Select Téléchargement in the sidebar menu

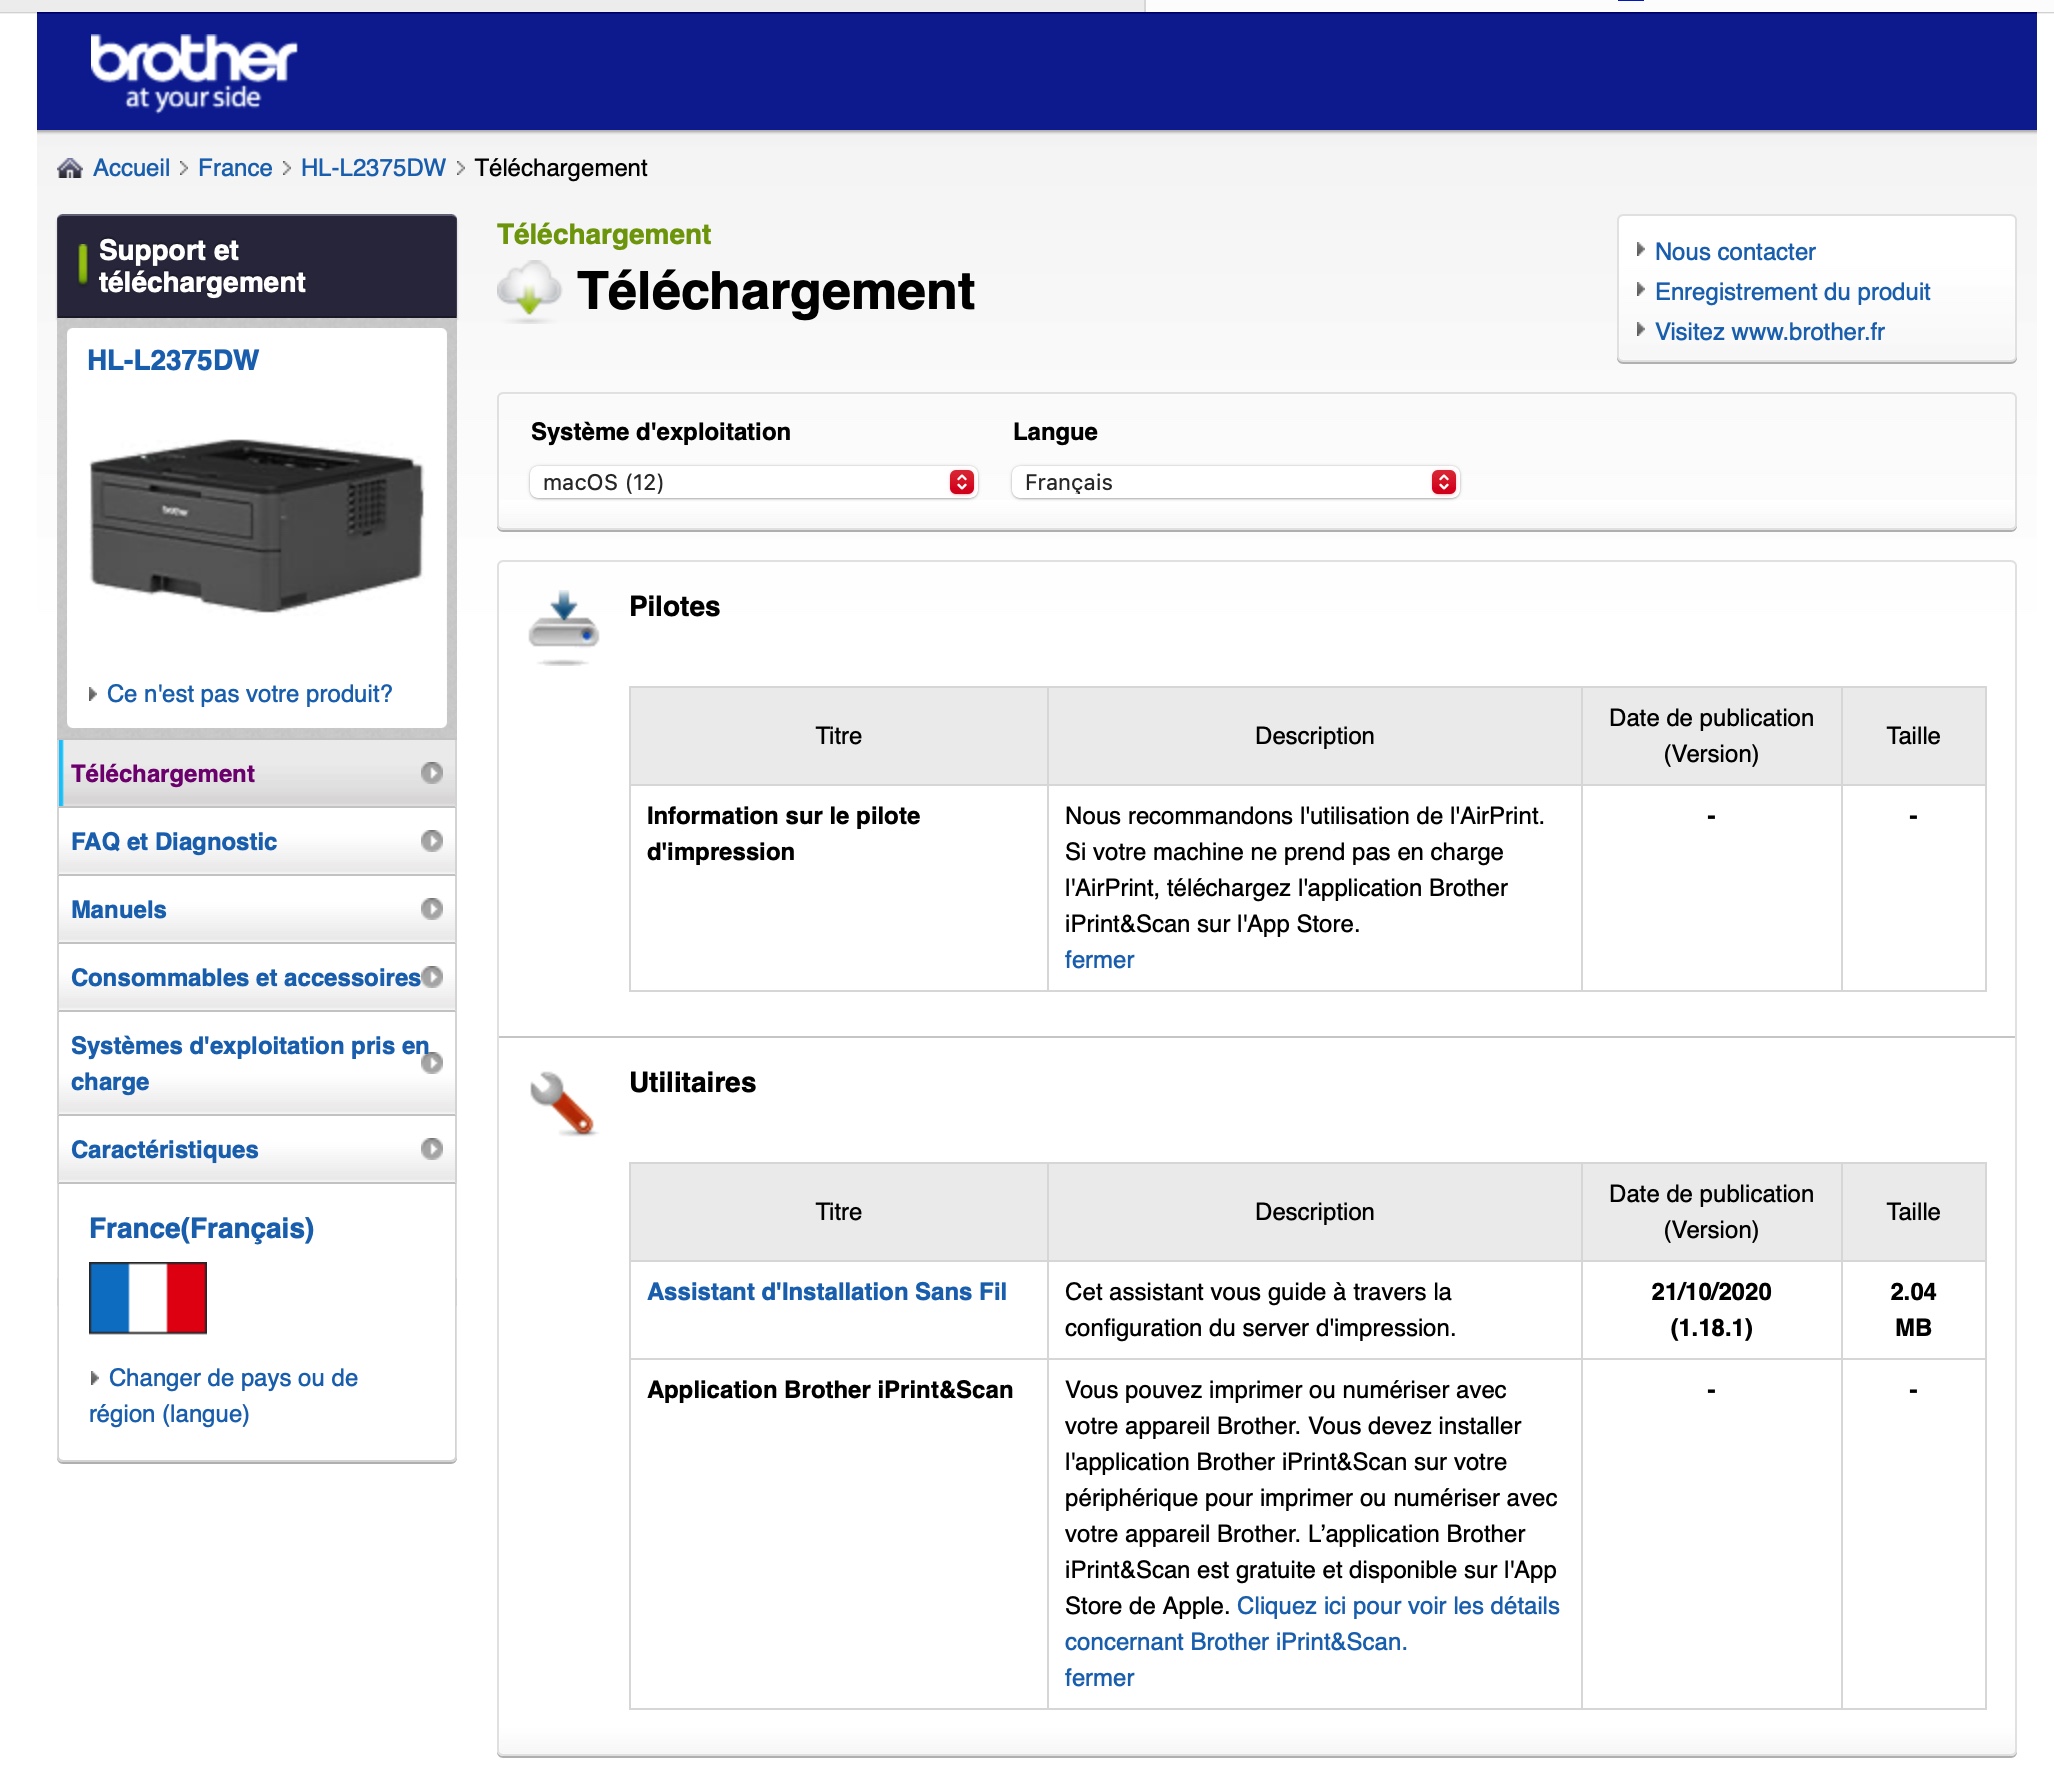pyautogui.click(x=163, y=774)
